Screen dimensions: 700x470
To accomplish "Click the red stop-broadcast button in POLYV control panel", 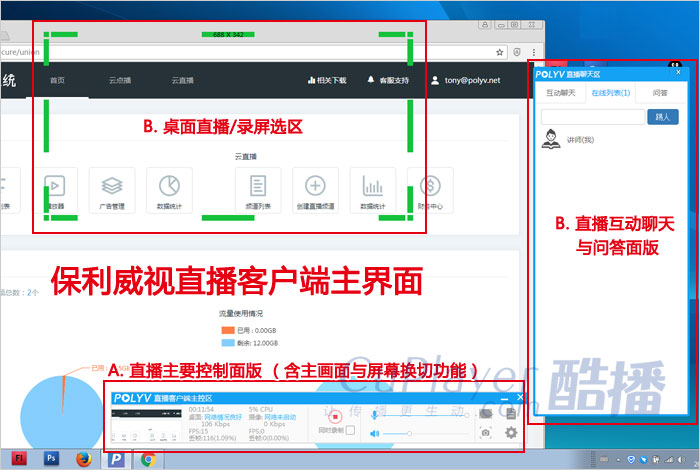I will 335,417.
